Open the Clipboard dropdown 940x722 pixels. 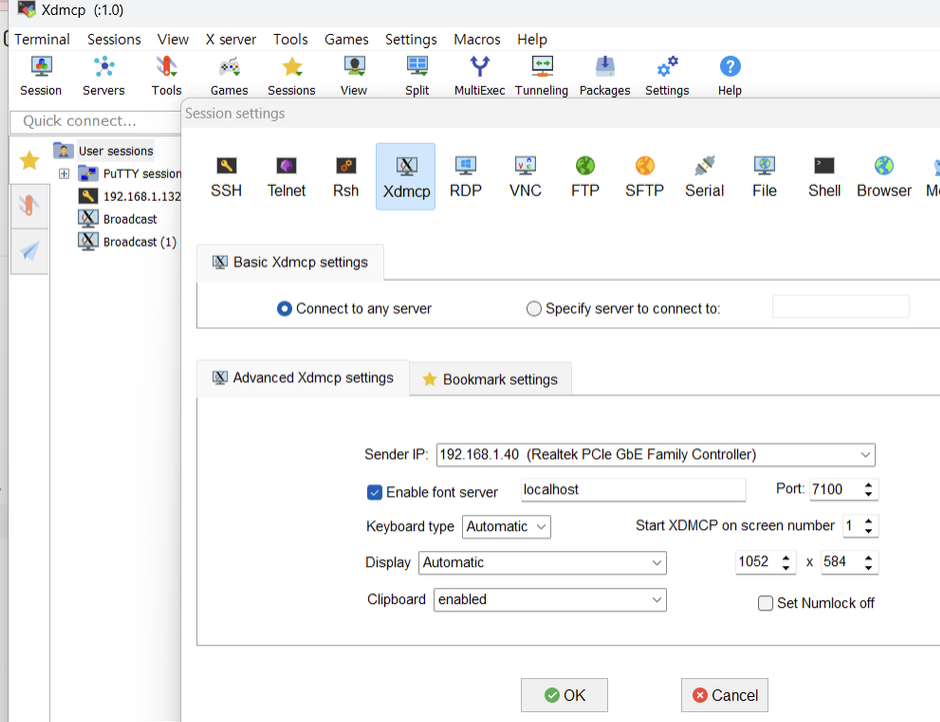pyautogui.click(x=550, y=600)
